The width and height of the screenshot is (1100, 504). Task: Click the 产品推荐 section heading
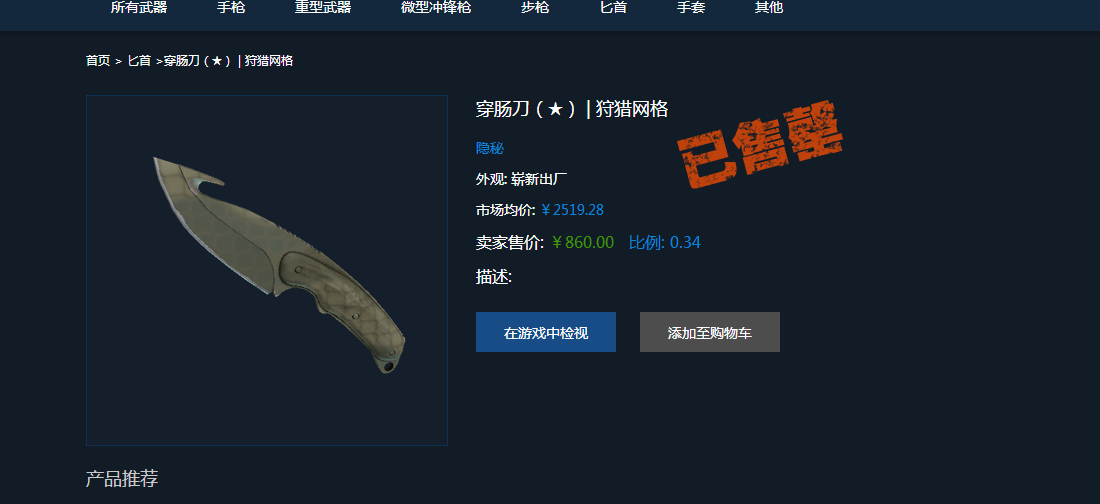point(122,479)
